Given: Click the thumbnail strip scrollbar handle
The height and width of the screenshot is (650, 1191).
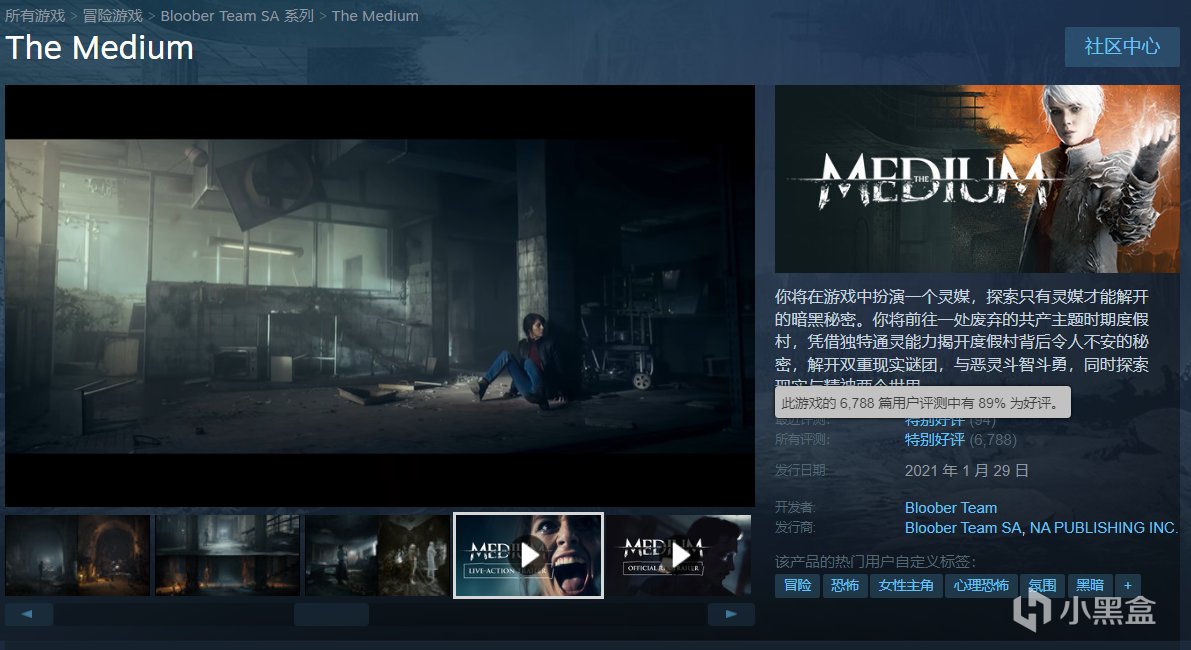Looking at the screenshot, I should pos(331,614).
